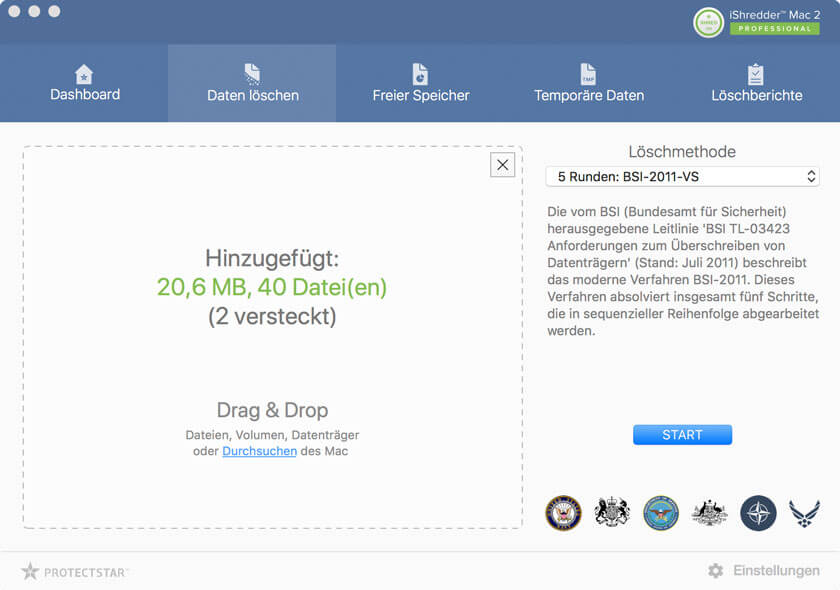Click the Löschberichte clipboard icon
840x590 pixels.
pos(756,74)
